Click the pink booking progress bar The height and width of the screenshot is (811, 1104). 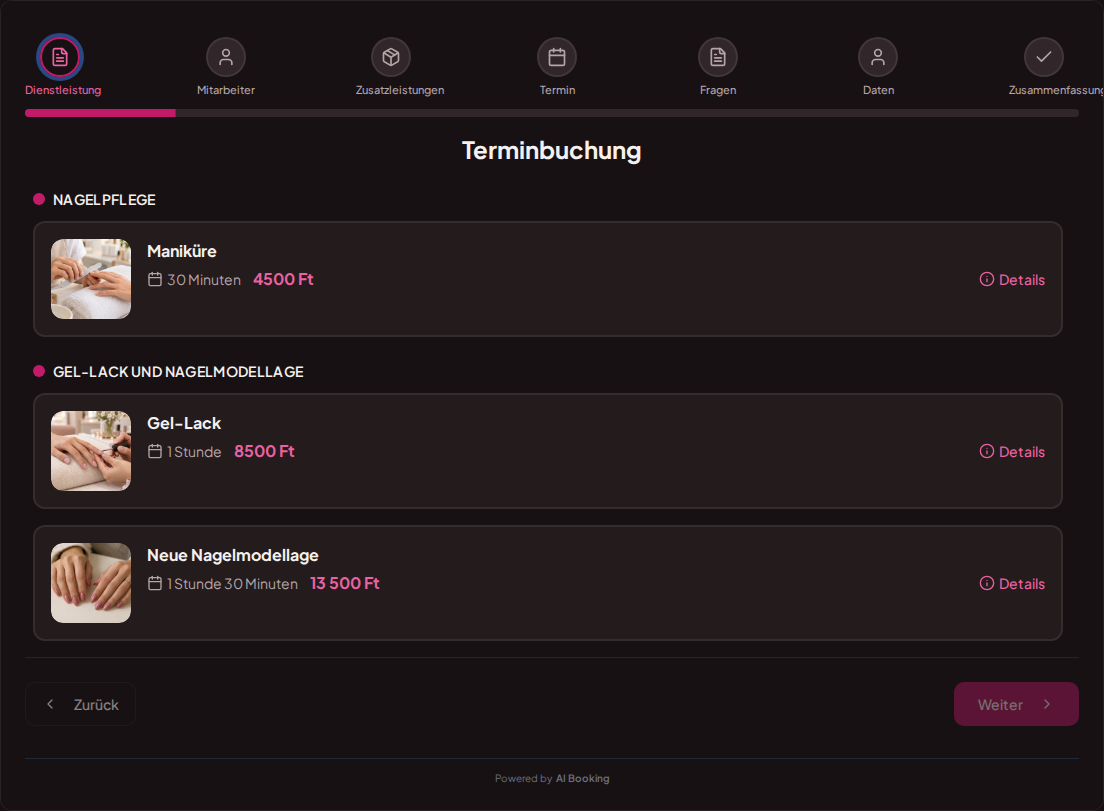pyautogui.click(x=100, y=113)
